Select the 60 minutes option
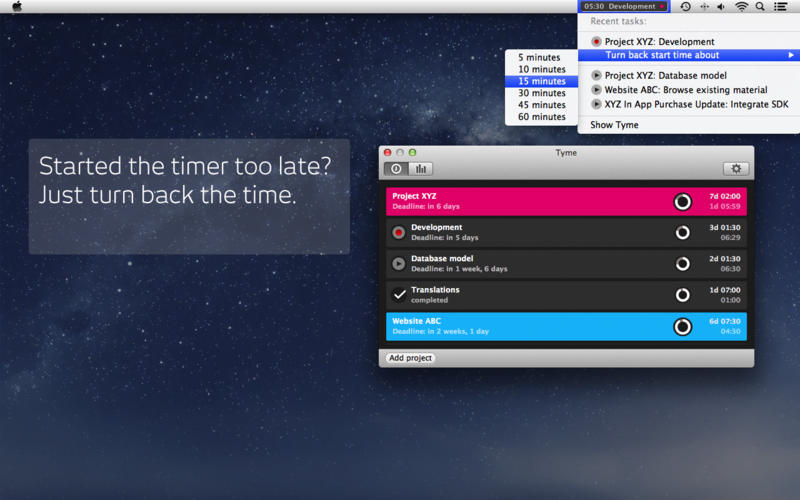The image size is (800, 500). pyautogui.click(x=541, y=117)
